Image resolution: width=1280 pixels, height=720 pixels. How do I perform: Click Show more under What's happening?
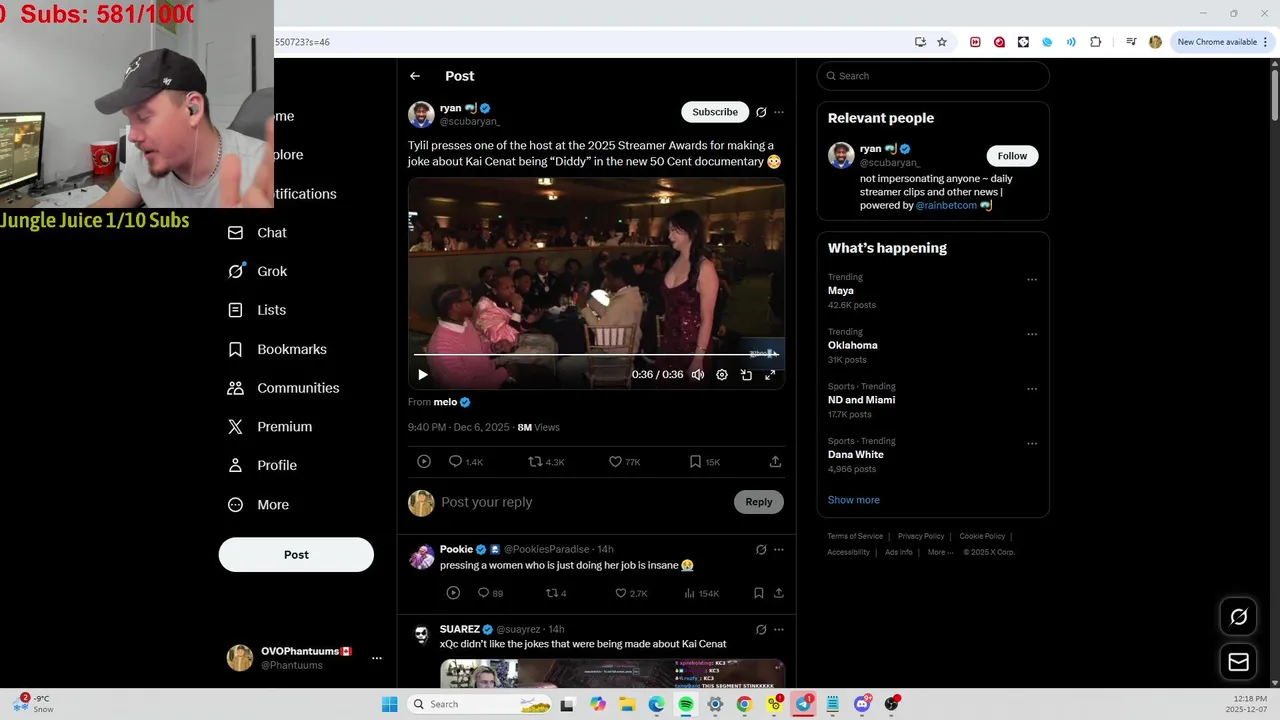(853, 500)
